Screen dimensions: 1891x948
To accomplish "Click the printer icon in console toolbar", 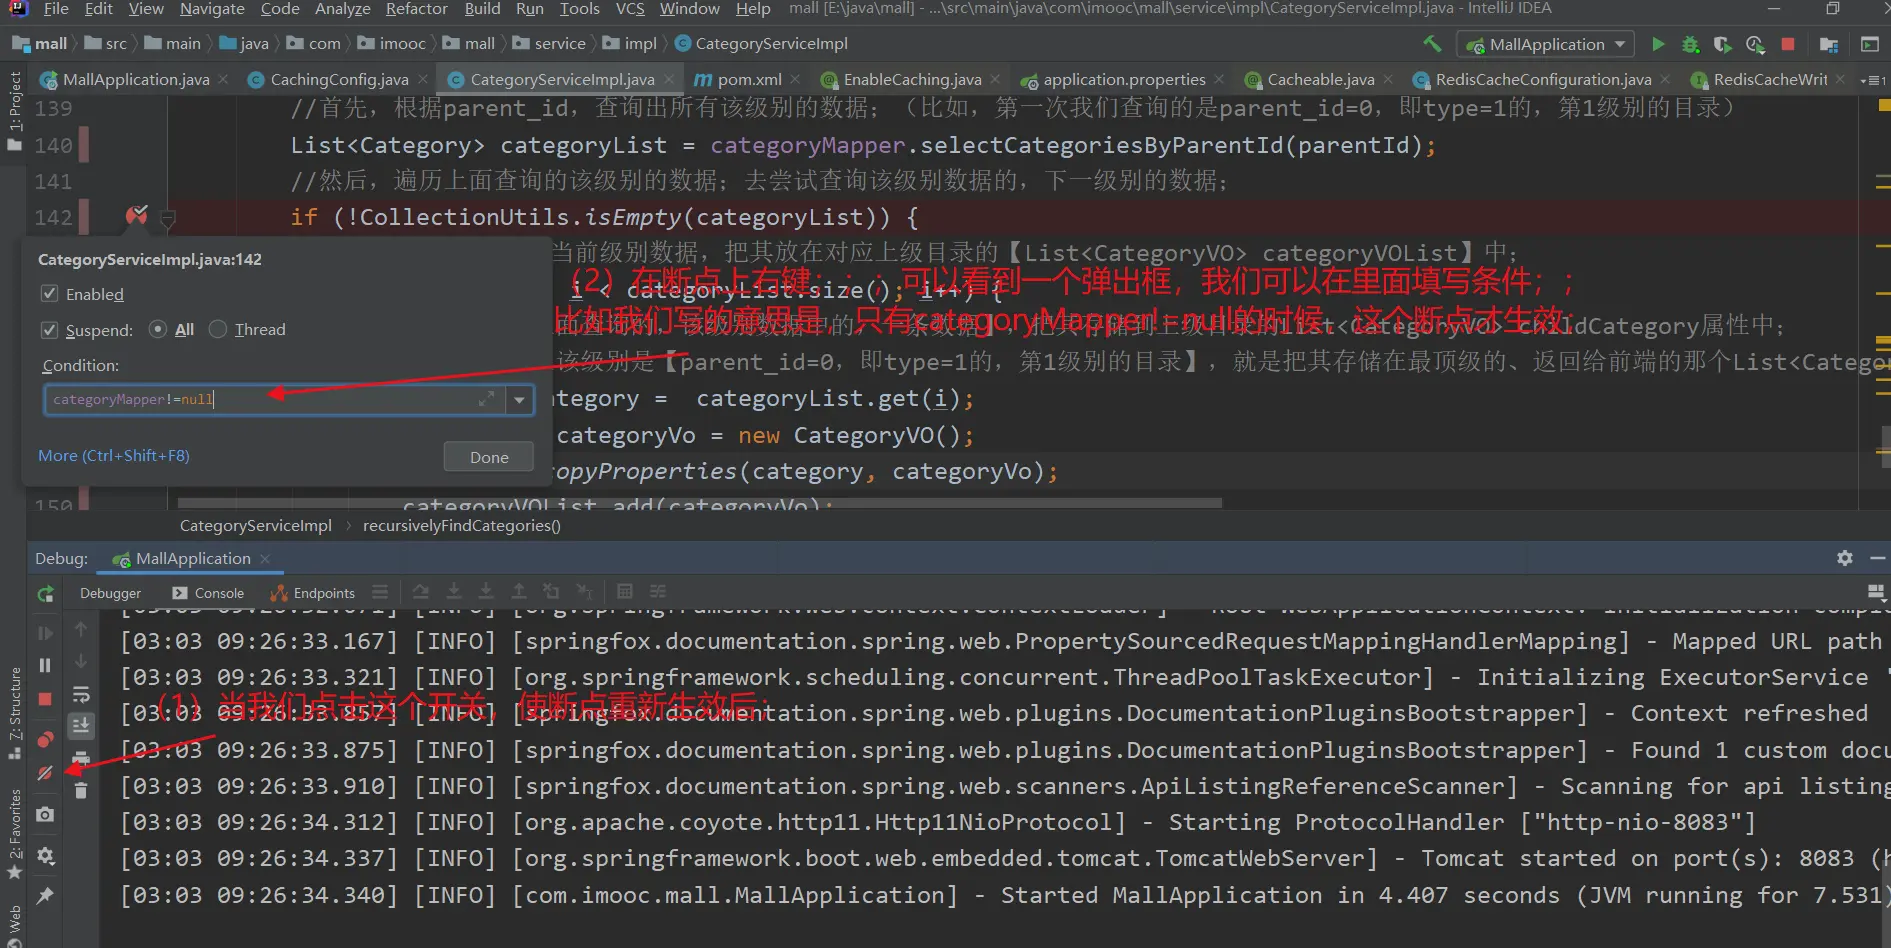I will point(81,758).
